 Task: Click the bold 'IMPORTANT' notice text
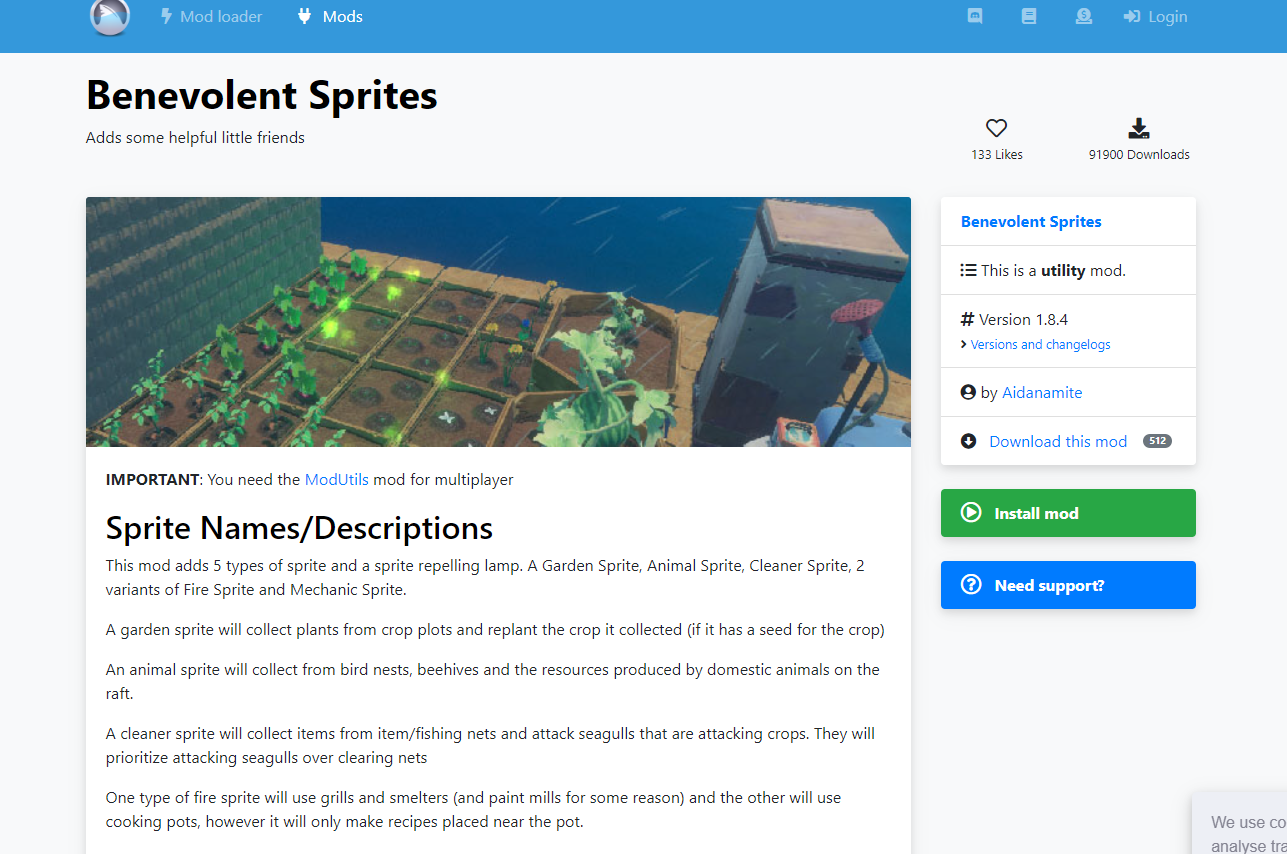pos(153,480)
